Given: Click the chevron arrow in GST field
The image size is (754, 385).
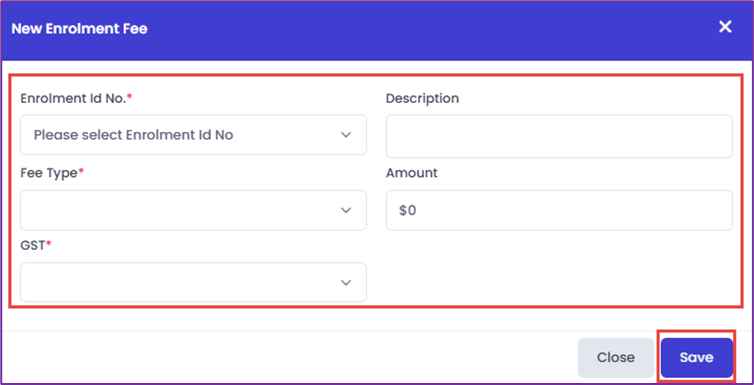Looking at the screenshot, I should pyautogui.click(x=346, y=283).
